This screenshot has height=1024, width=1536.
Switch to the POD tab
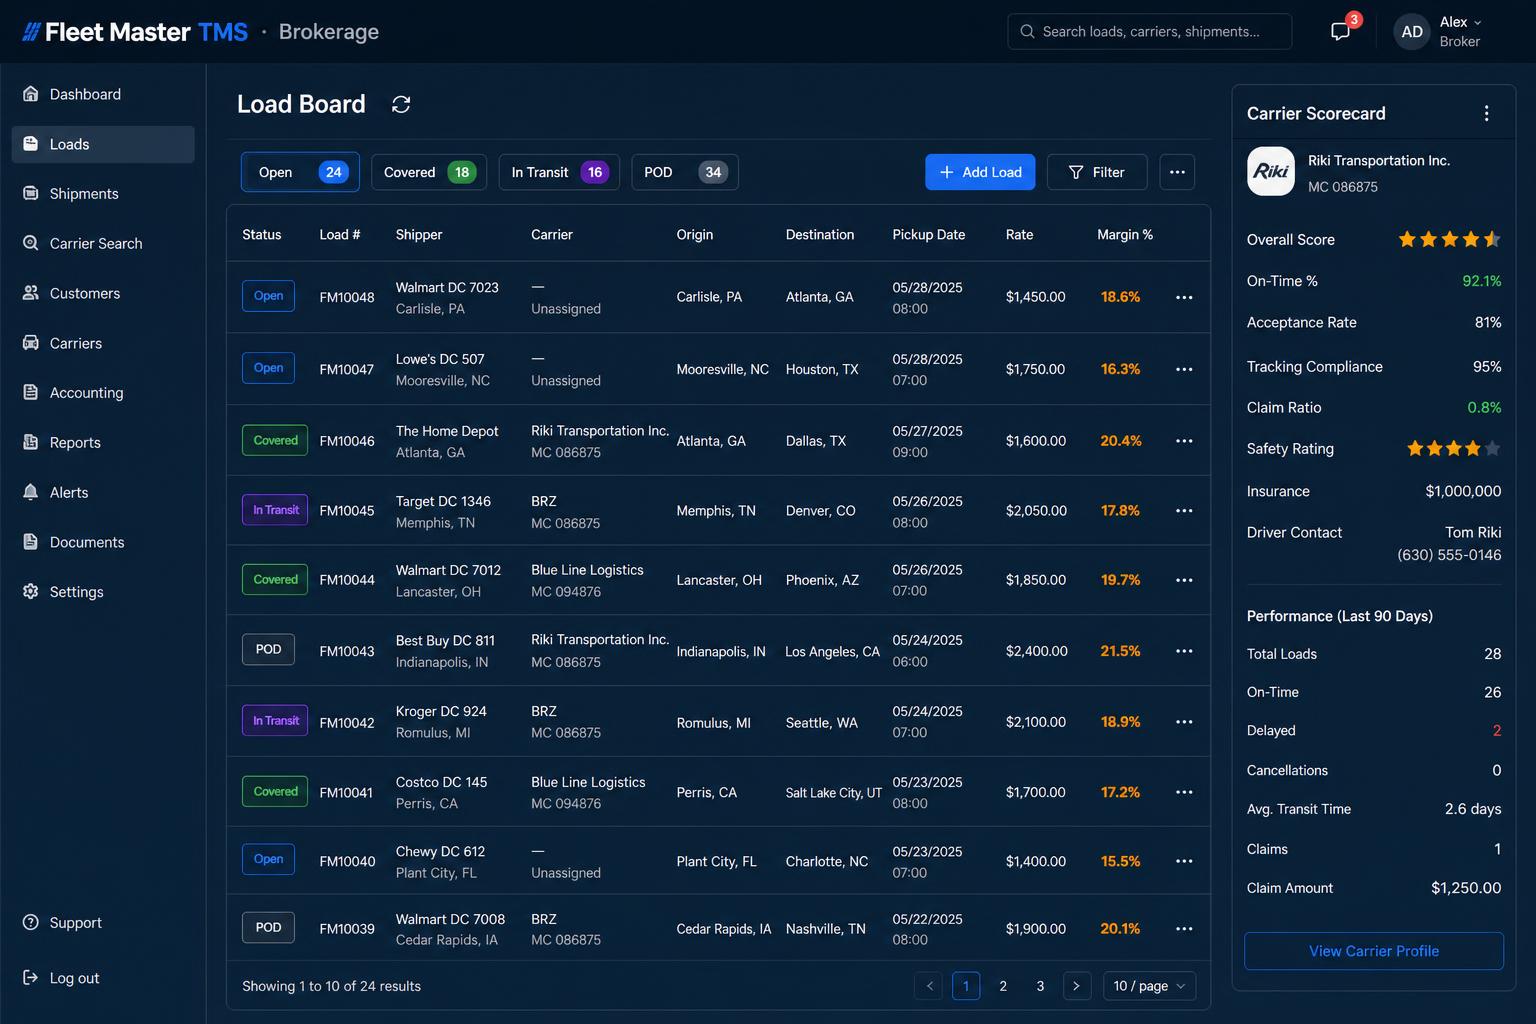tap(685, 172)
